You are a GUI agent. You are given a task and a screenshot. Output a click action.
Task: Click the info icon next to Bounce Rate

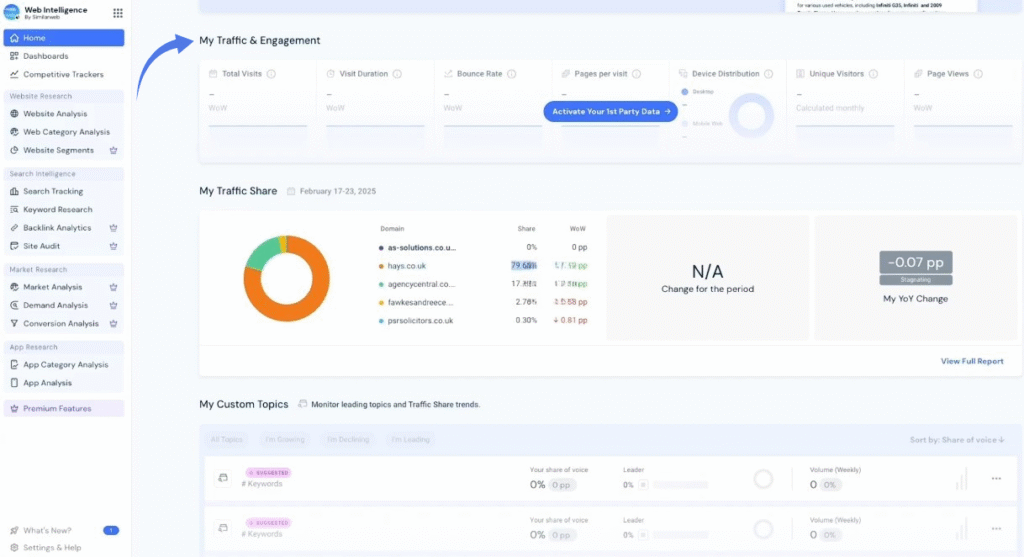pyautogui.click(x=511, y=74)
